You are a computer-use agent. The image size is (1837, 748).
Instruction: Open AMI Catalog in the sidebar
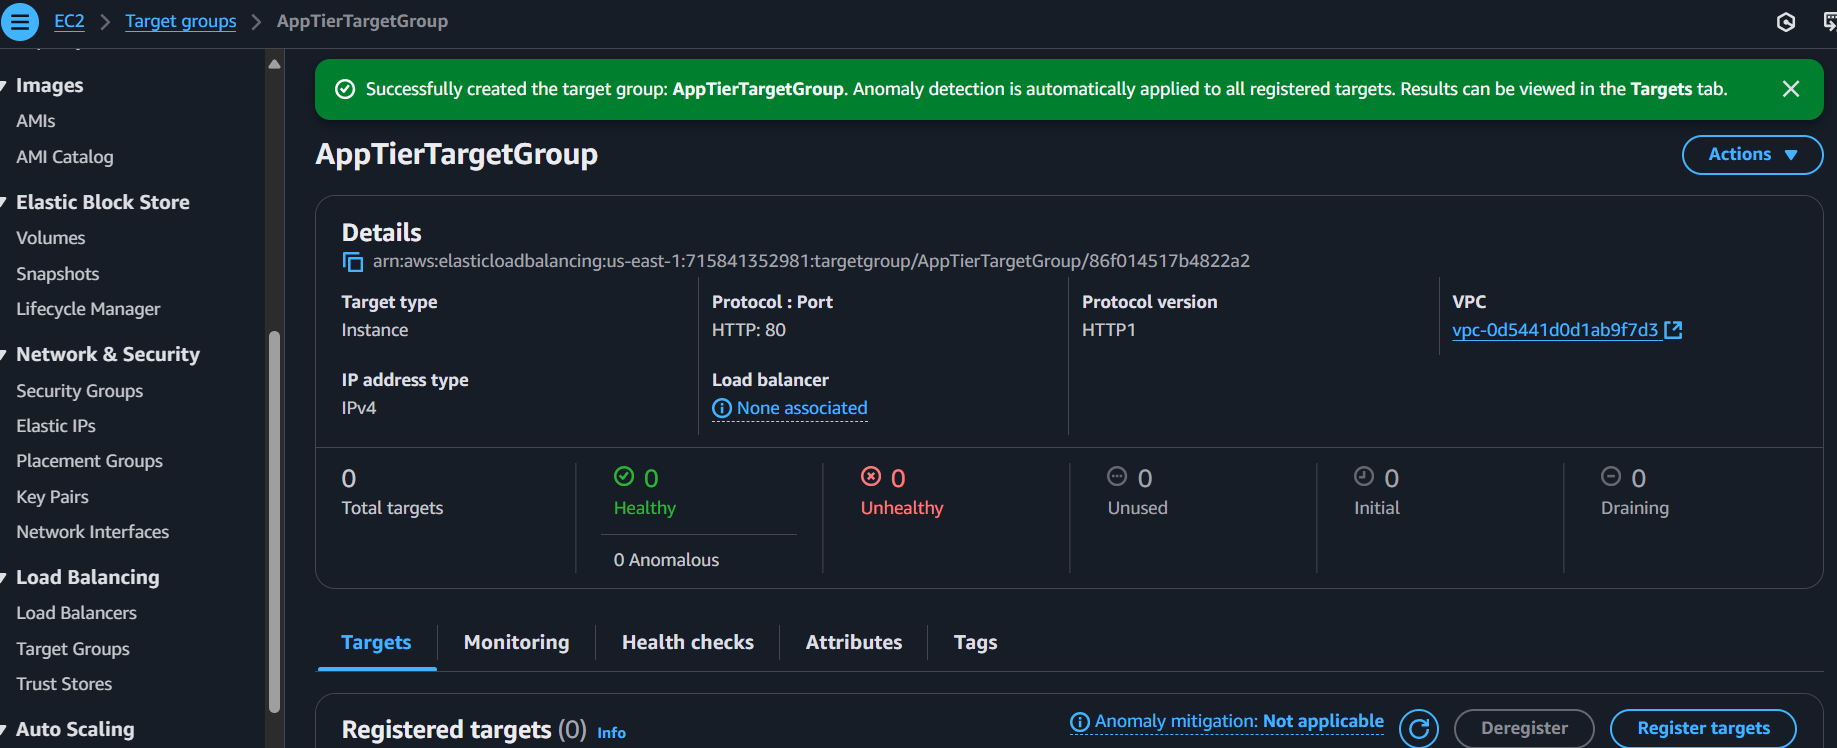(65, 157)
